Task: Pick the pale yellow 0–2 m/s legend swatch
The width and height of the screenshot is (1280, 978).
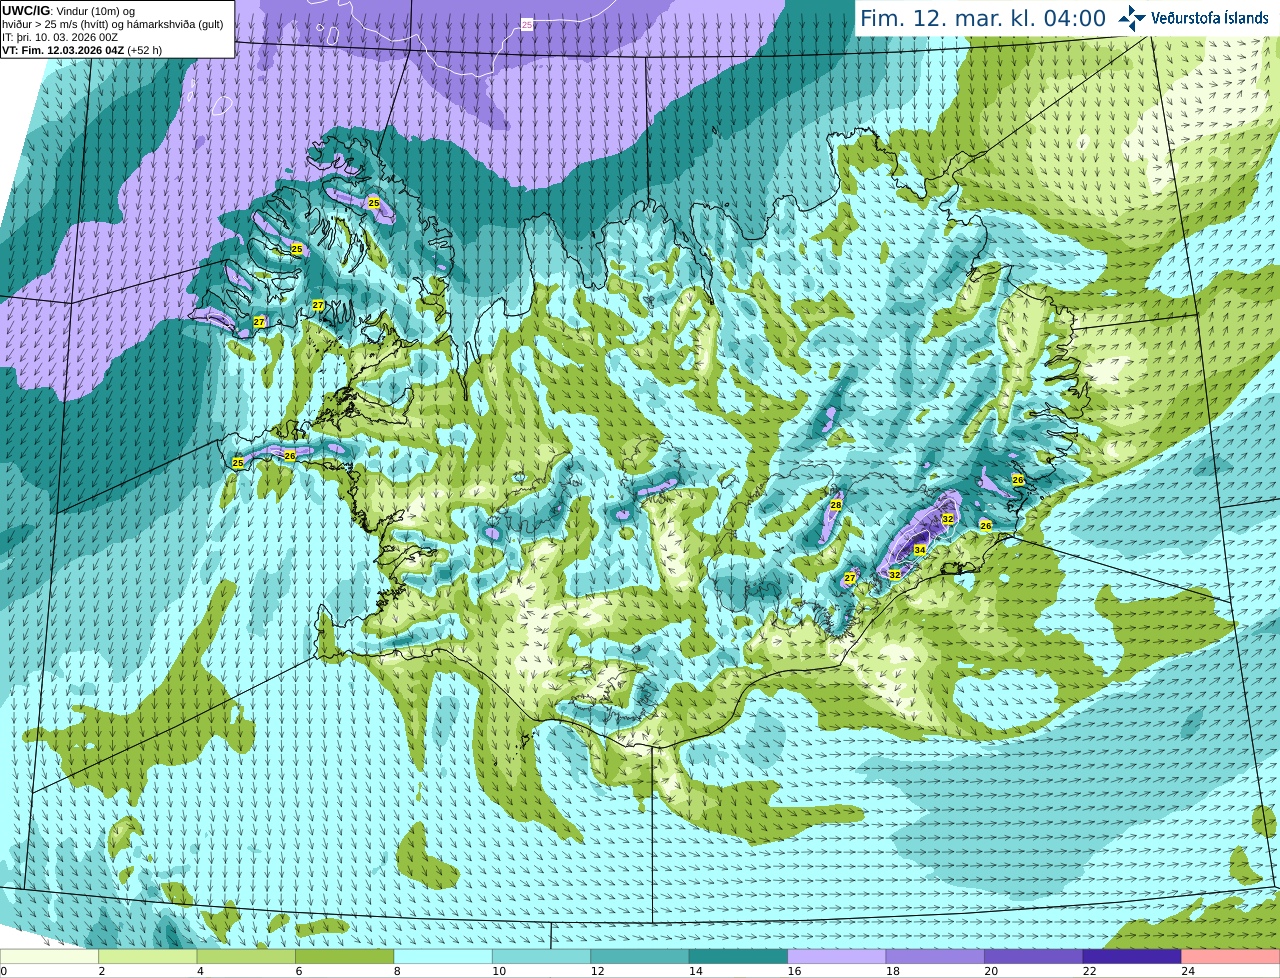Action: [x=49, y=957]
